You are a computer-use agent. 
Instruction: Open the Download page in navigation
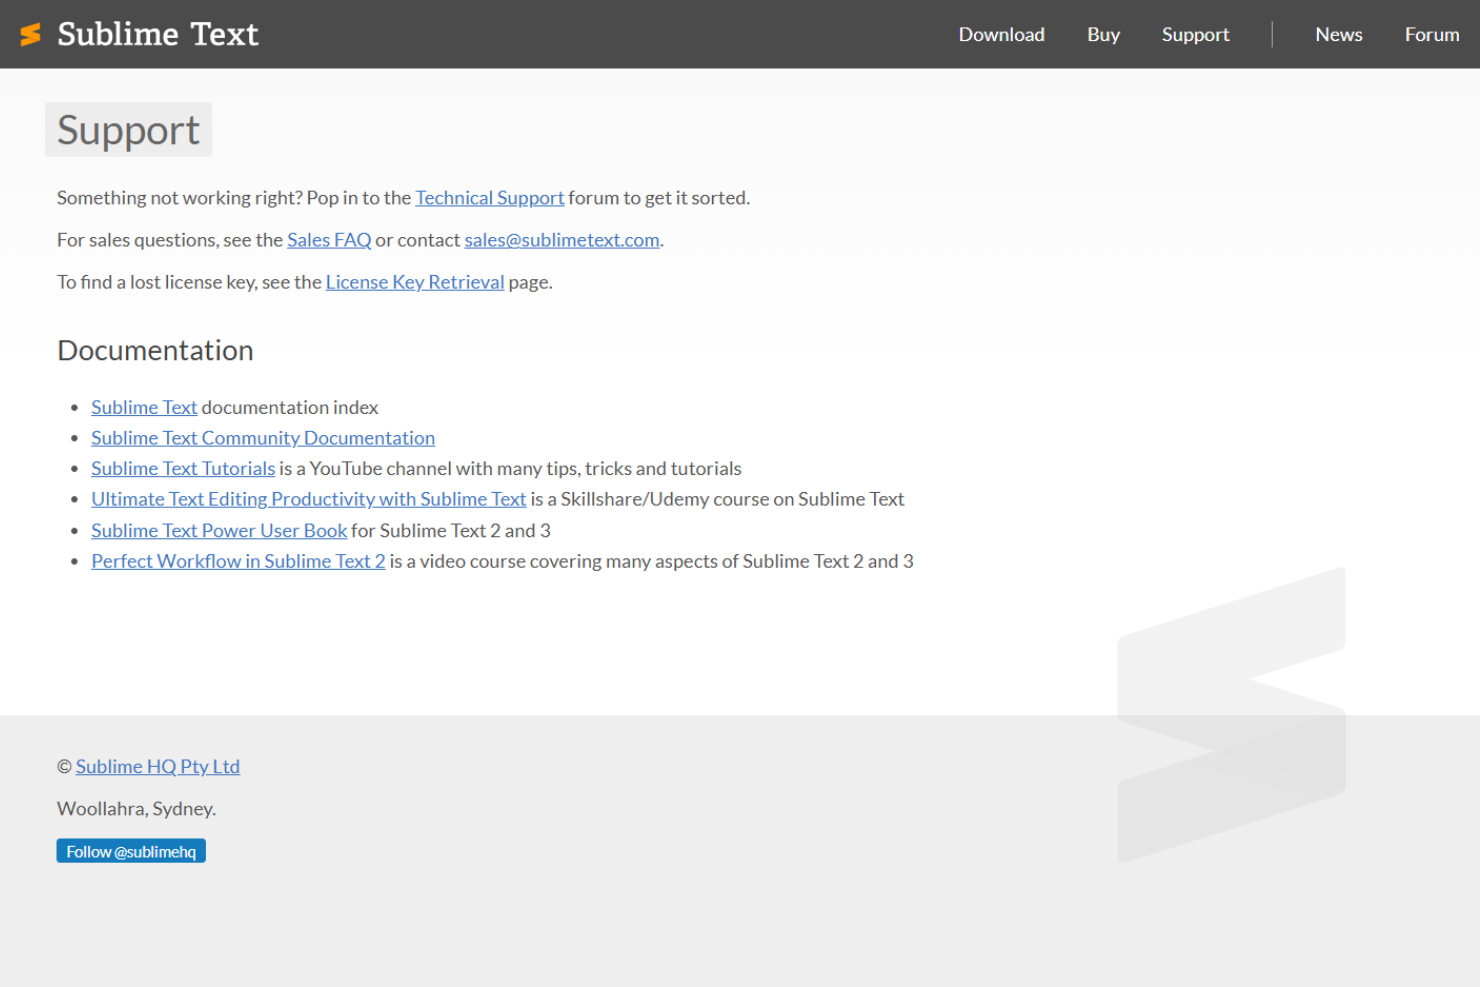click(x=1001, y=35)
